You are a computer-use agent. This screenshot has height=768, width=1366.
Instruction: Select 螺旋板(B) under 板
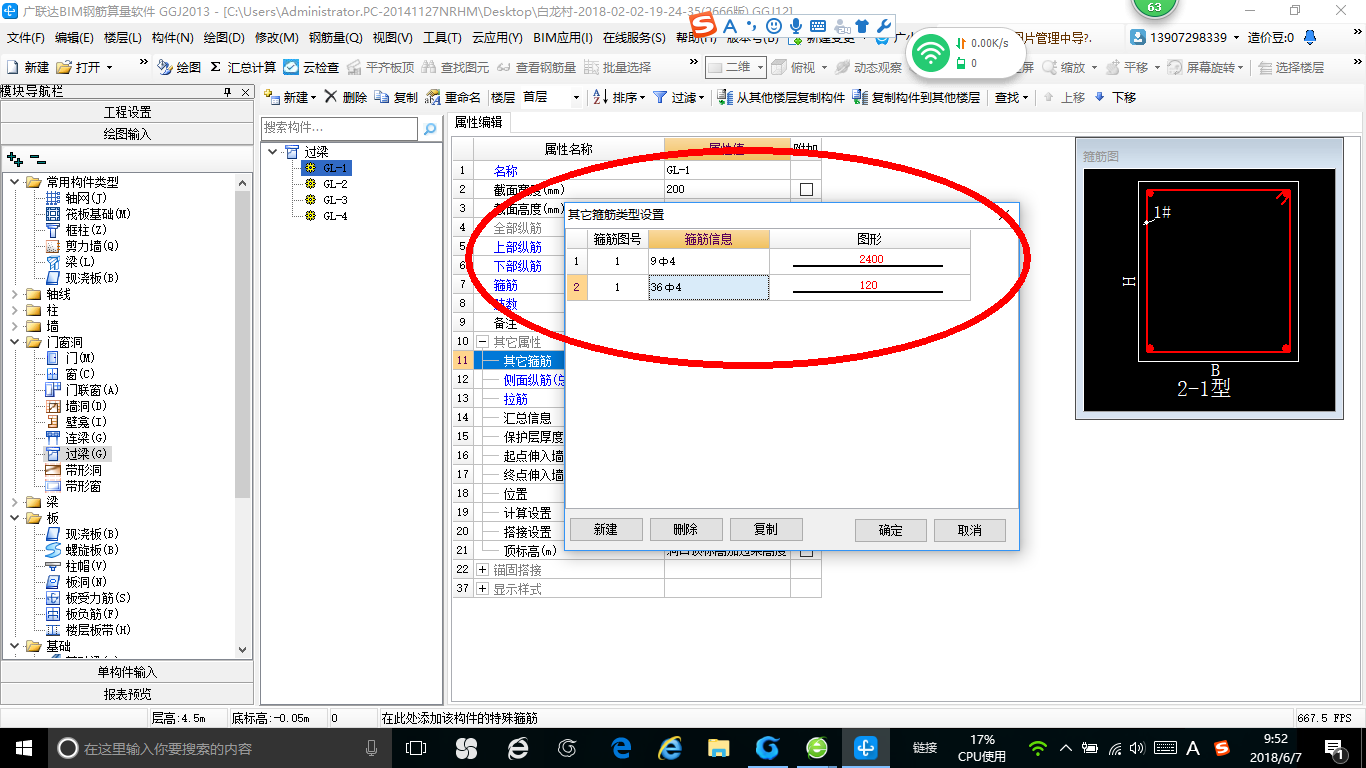[83, 550]
